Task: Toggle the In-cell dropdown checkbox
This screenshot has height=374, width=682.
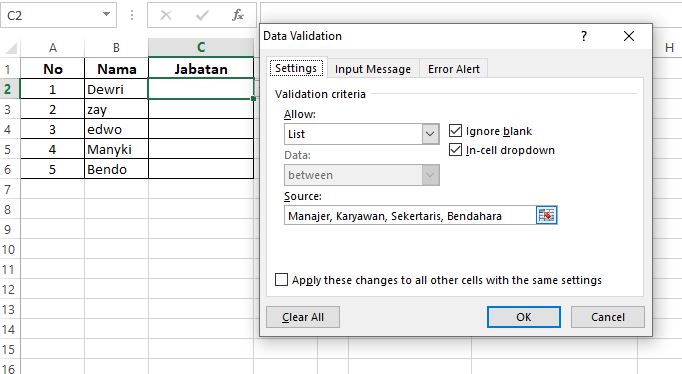Action: 455,150
